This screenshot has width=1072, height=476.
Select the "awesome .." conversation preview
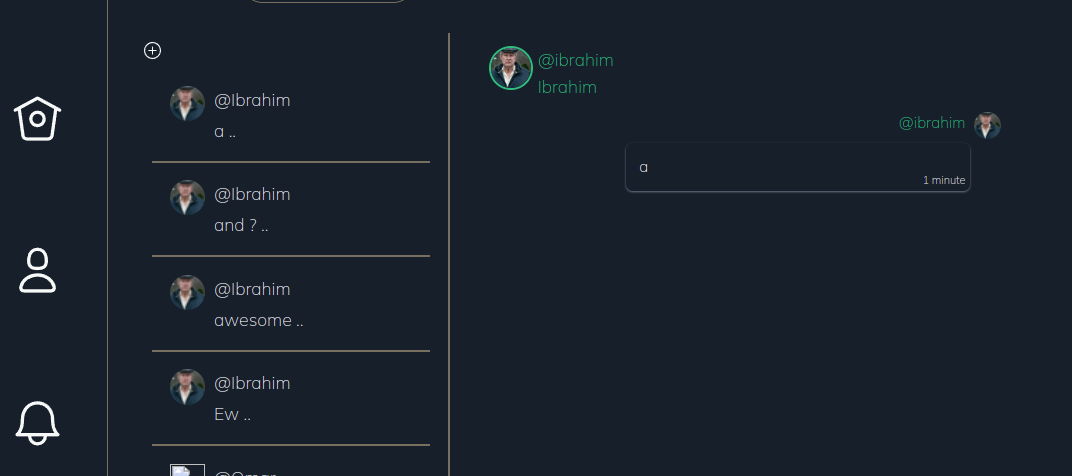[258, 321]
